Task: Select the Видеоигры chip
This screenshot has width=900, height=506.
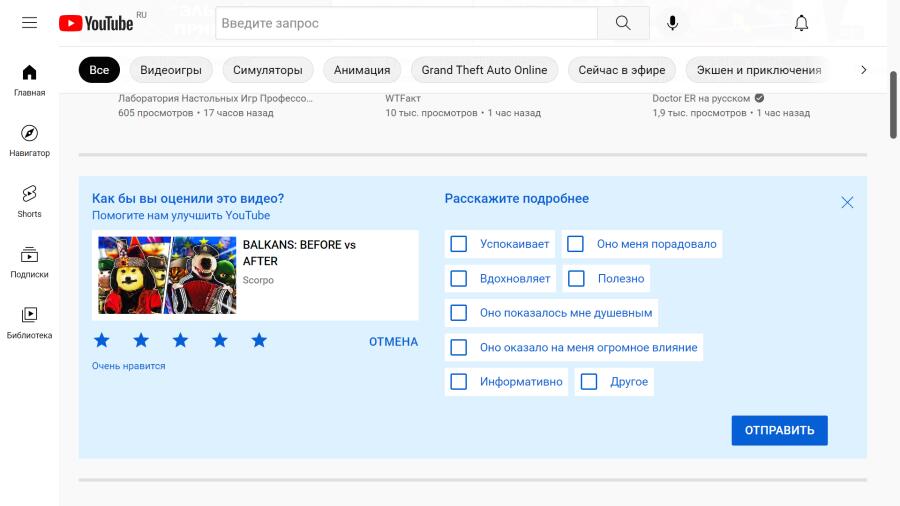Action: pos(171,70)
